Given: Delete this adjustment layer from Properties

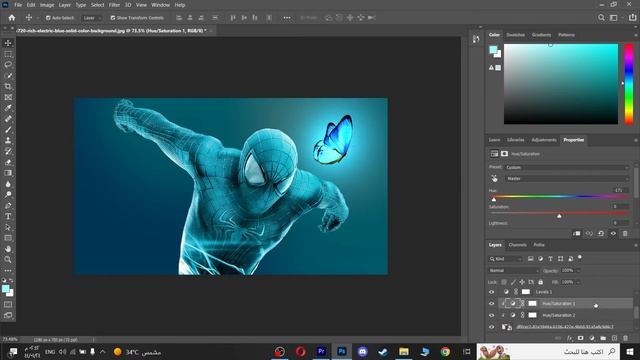Looking at the screenshot, I should [x=625, y=233].
